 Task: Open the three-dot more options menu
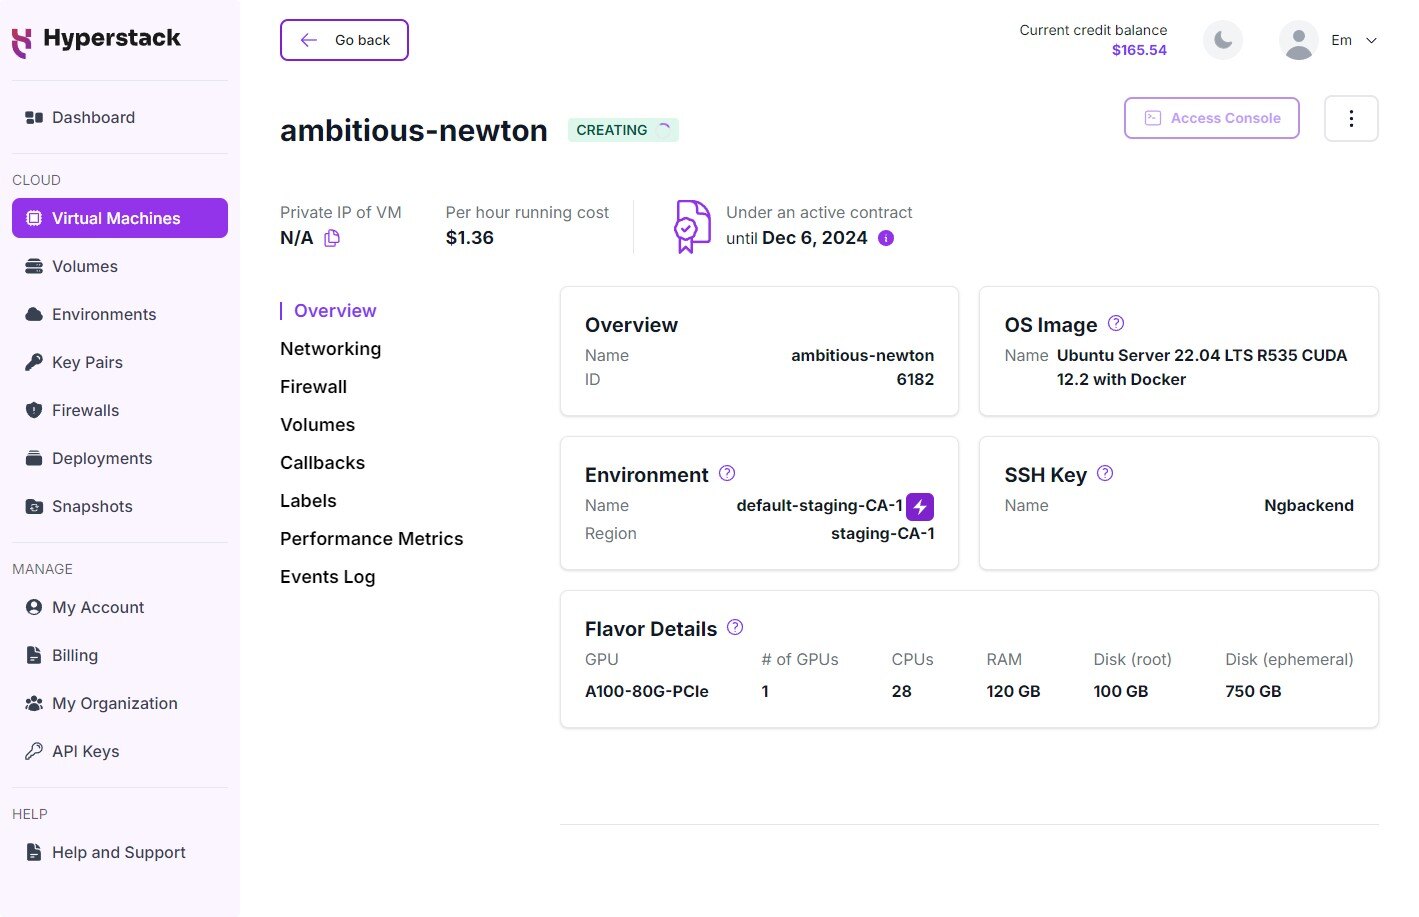pos(1351,118)
